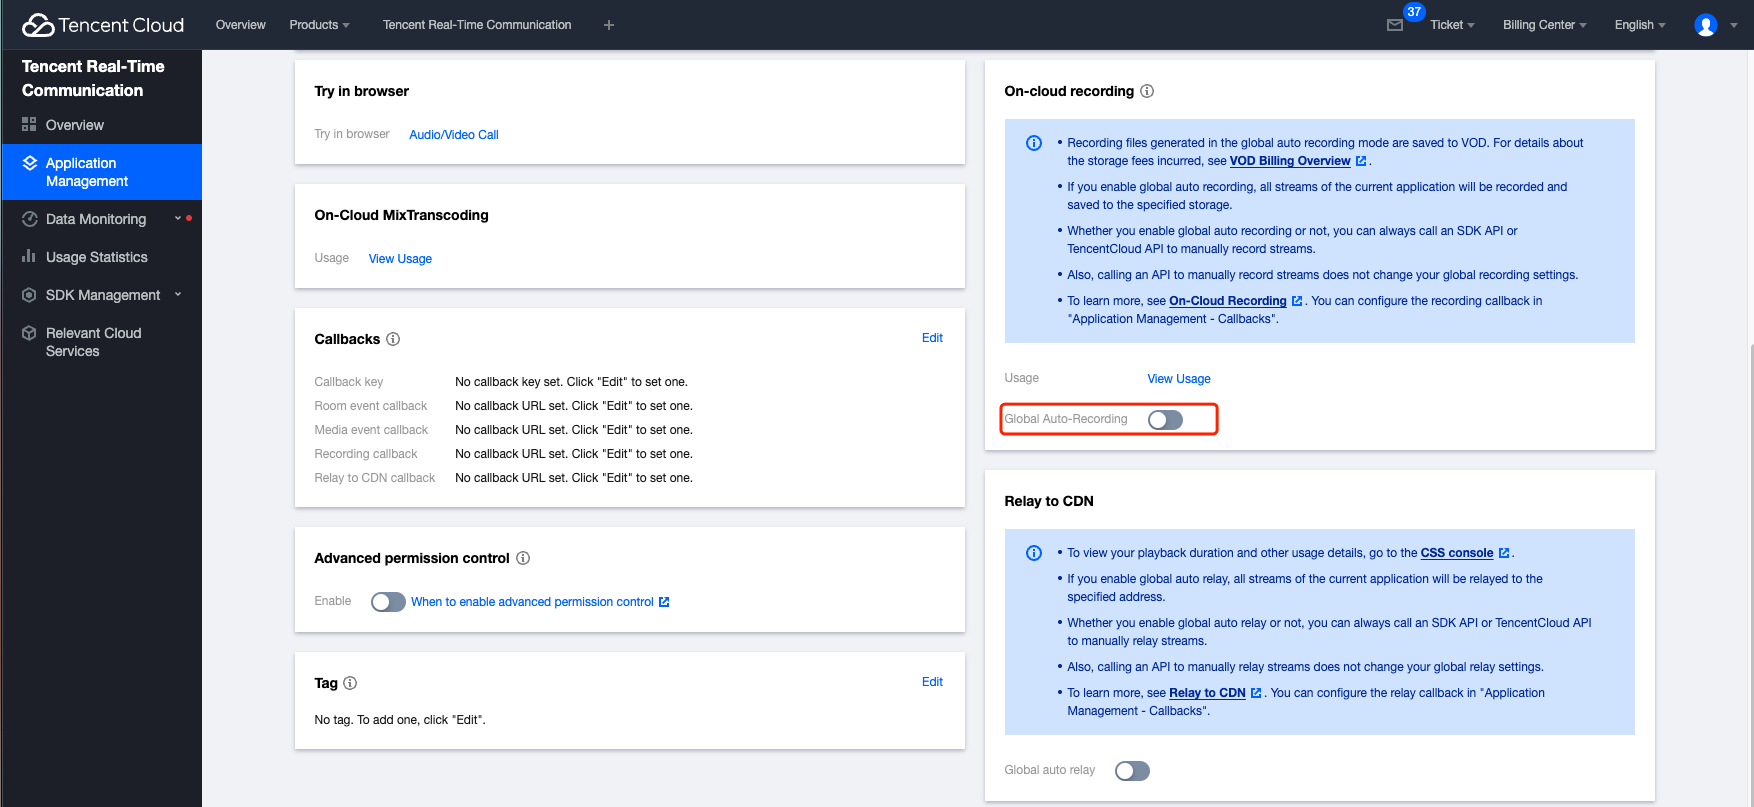Click the plus icon in top navigation
Viewport: 1754px width, 807px height.
coord(609,25)
